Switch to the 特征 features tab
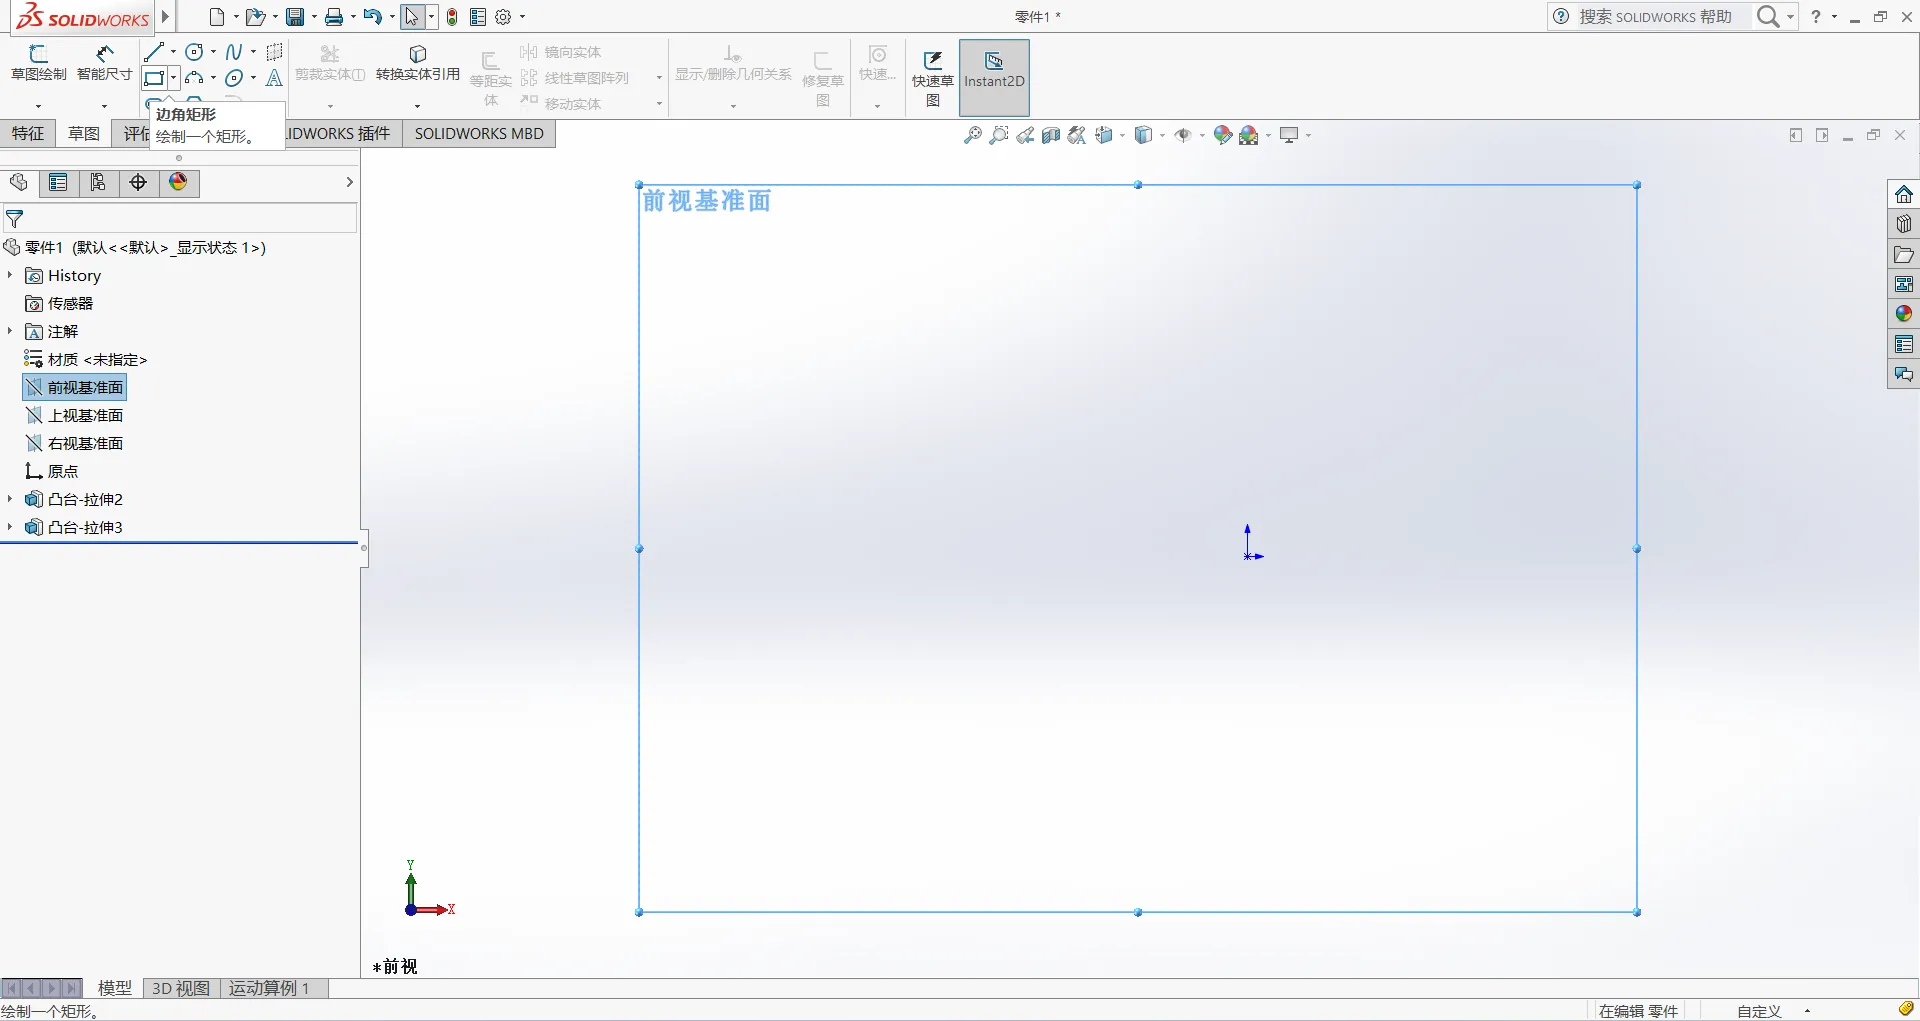Image resolution: width=1920 pixels, height=1021 pixels. click(x=28, y=133)
